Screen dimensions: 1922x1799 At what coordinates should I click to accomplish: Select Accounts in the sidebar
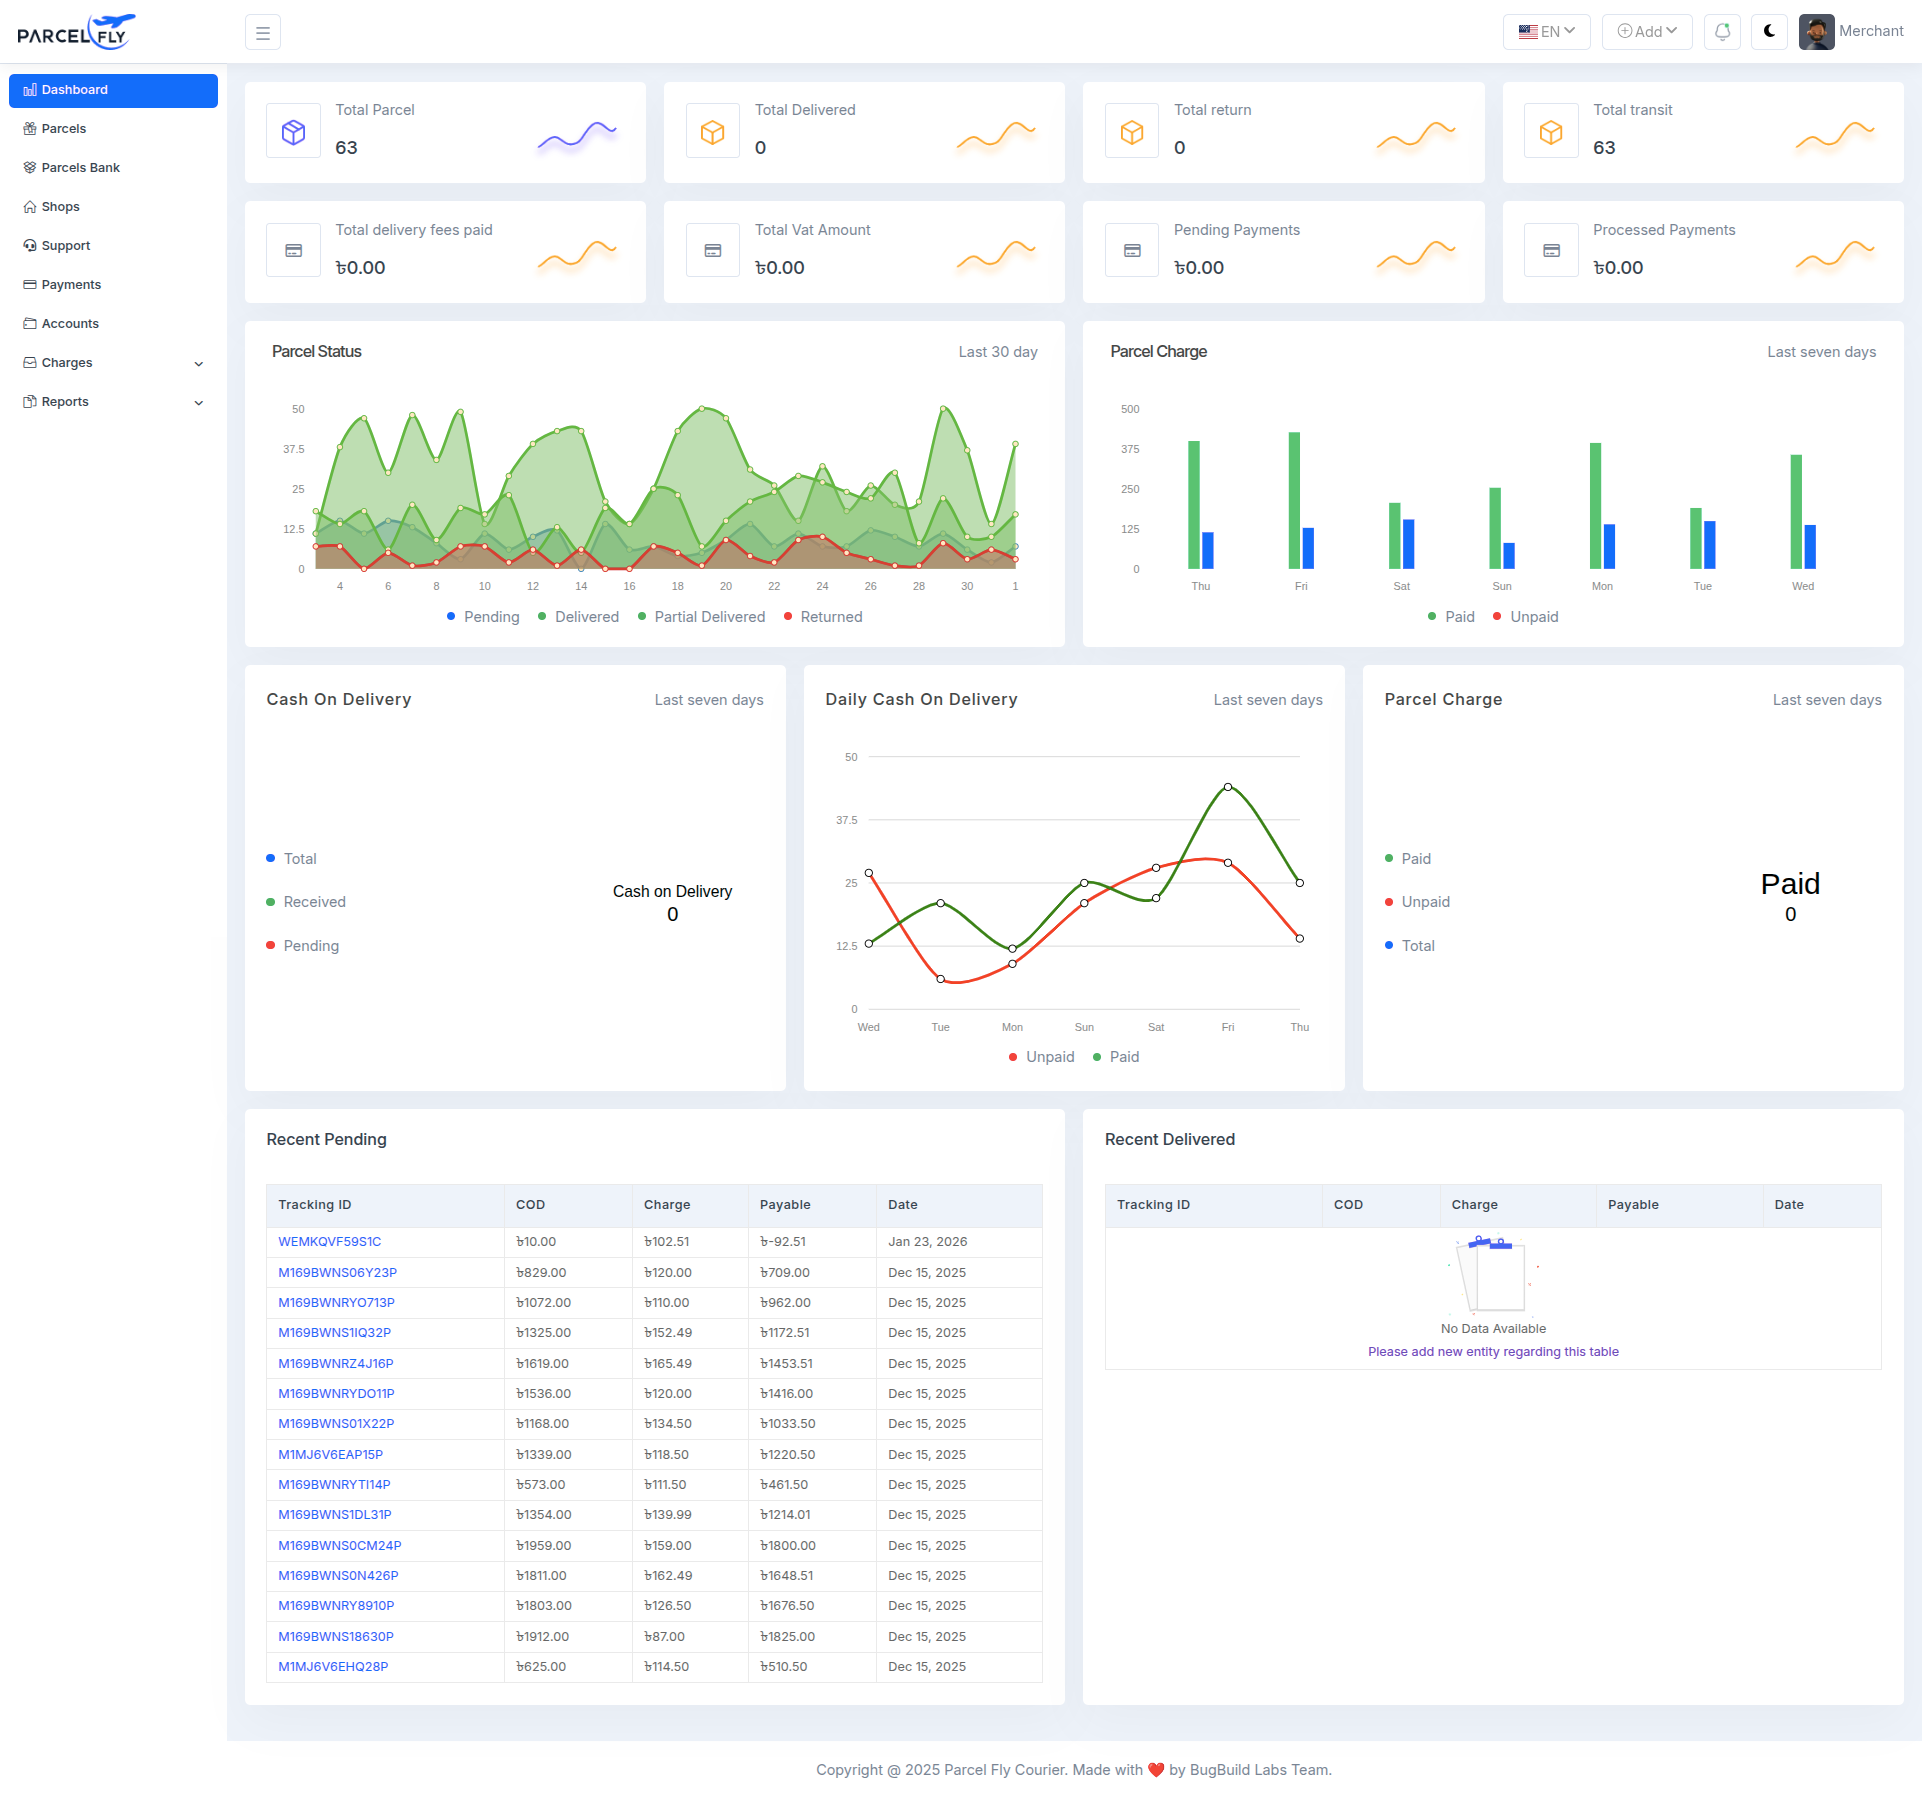pos(69,323)
